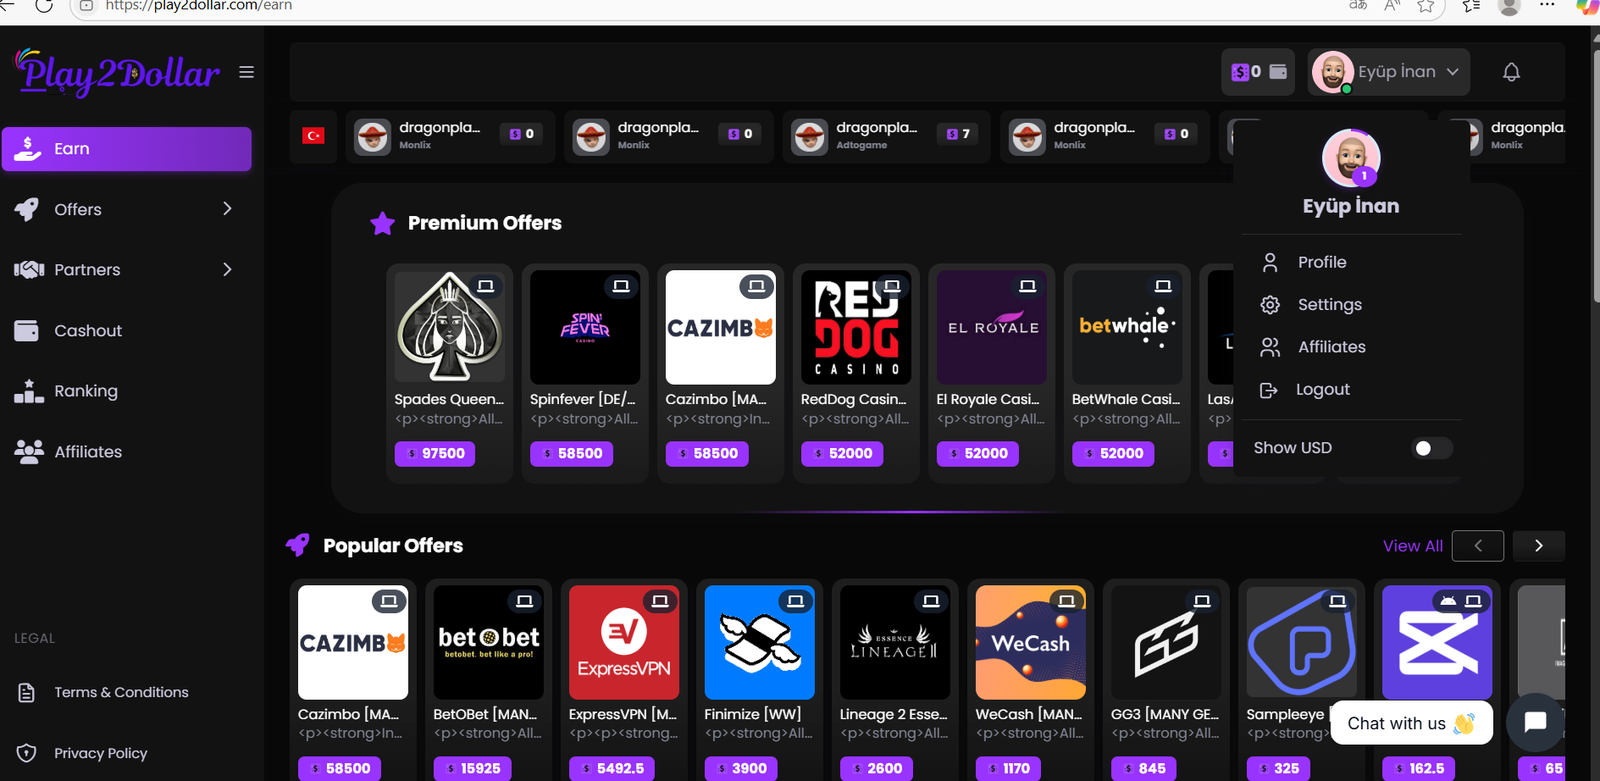Toggle the hamburger sidebar menu
Screen dimensions: 1600x781
(246, 72)
